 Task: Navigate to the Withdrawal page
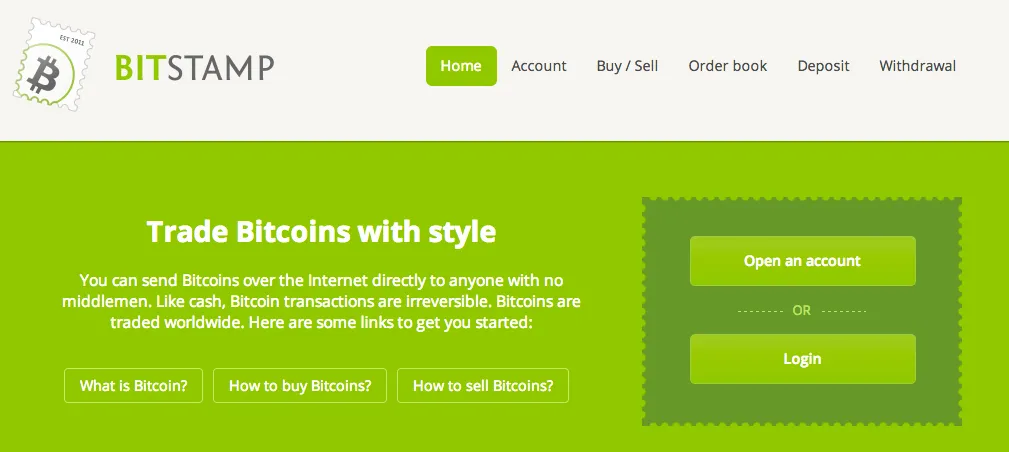pos(917,66)
